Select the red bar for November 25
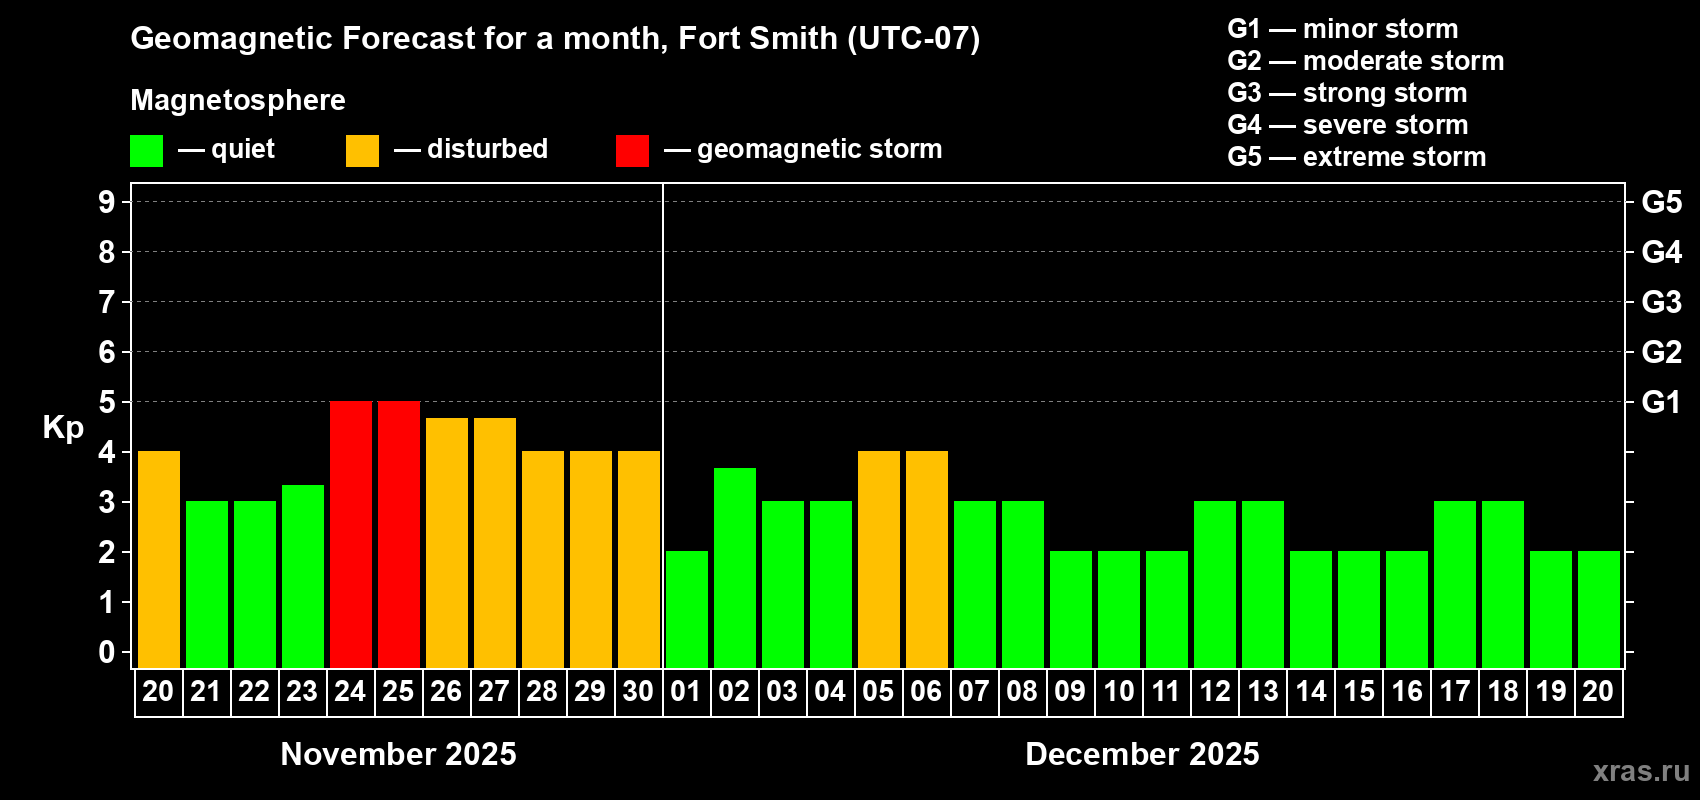 (399, 535)
